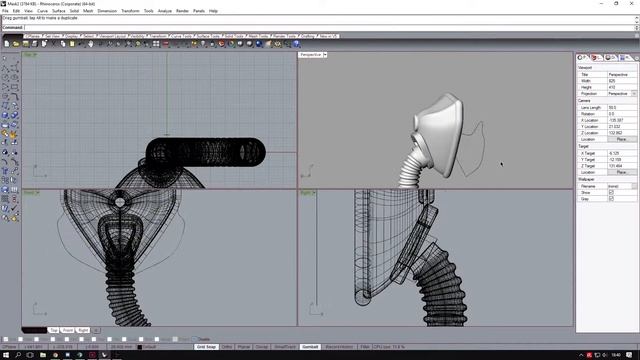The width and height of the screenshot is (640, 360).
Task: Click the Lens Length value field
Action: pos(622,107)
